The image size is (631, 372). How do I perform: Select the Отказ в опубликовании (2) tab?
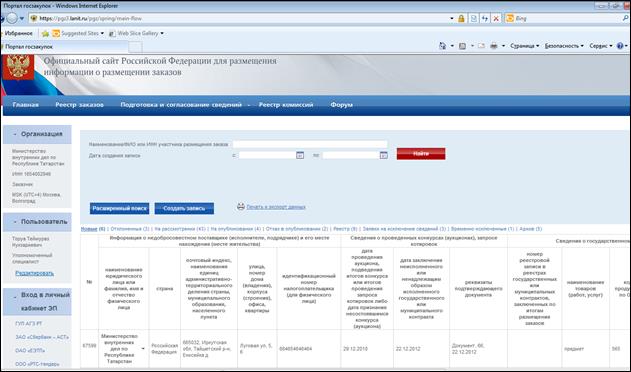(x=297, y=229)
